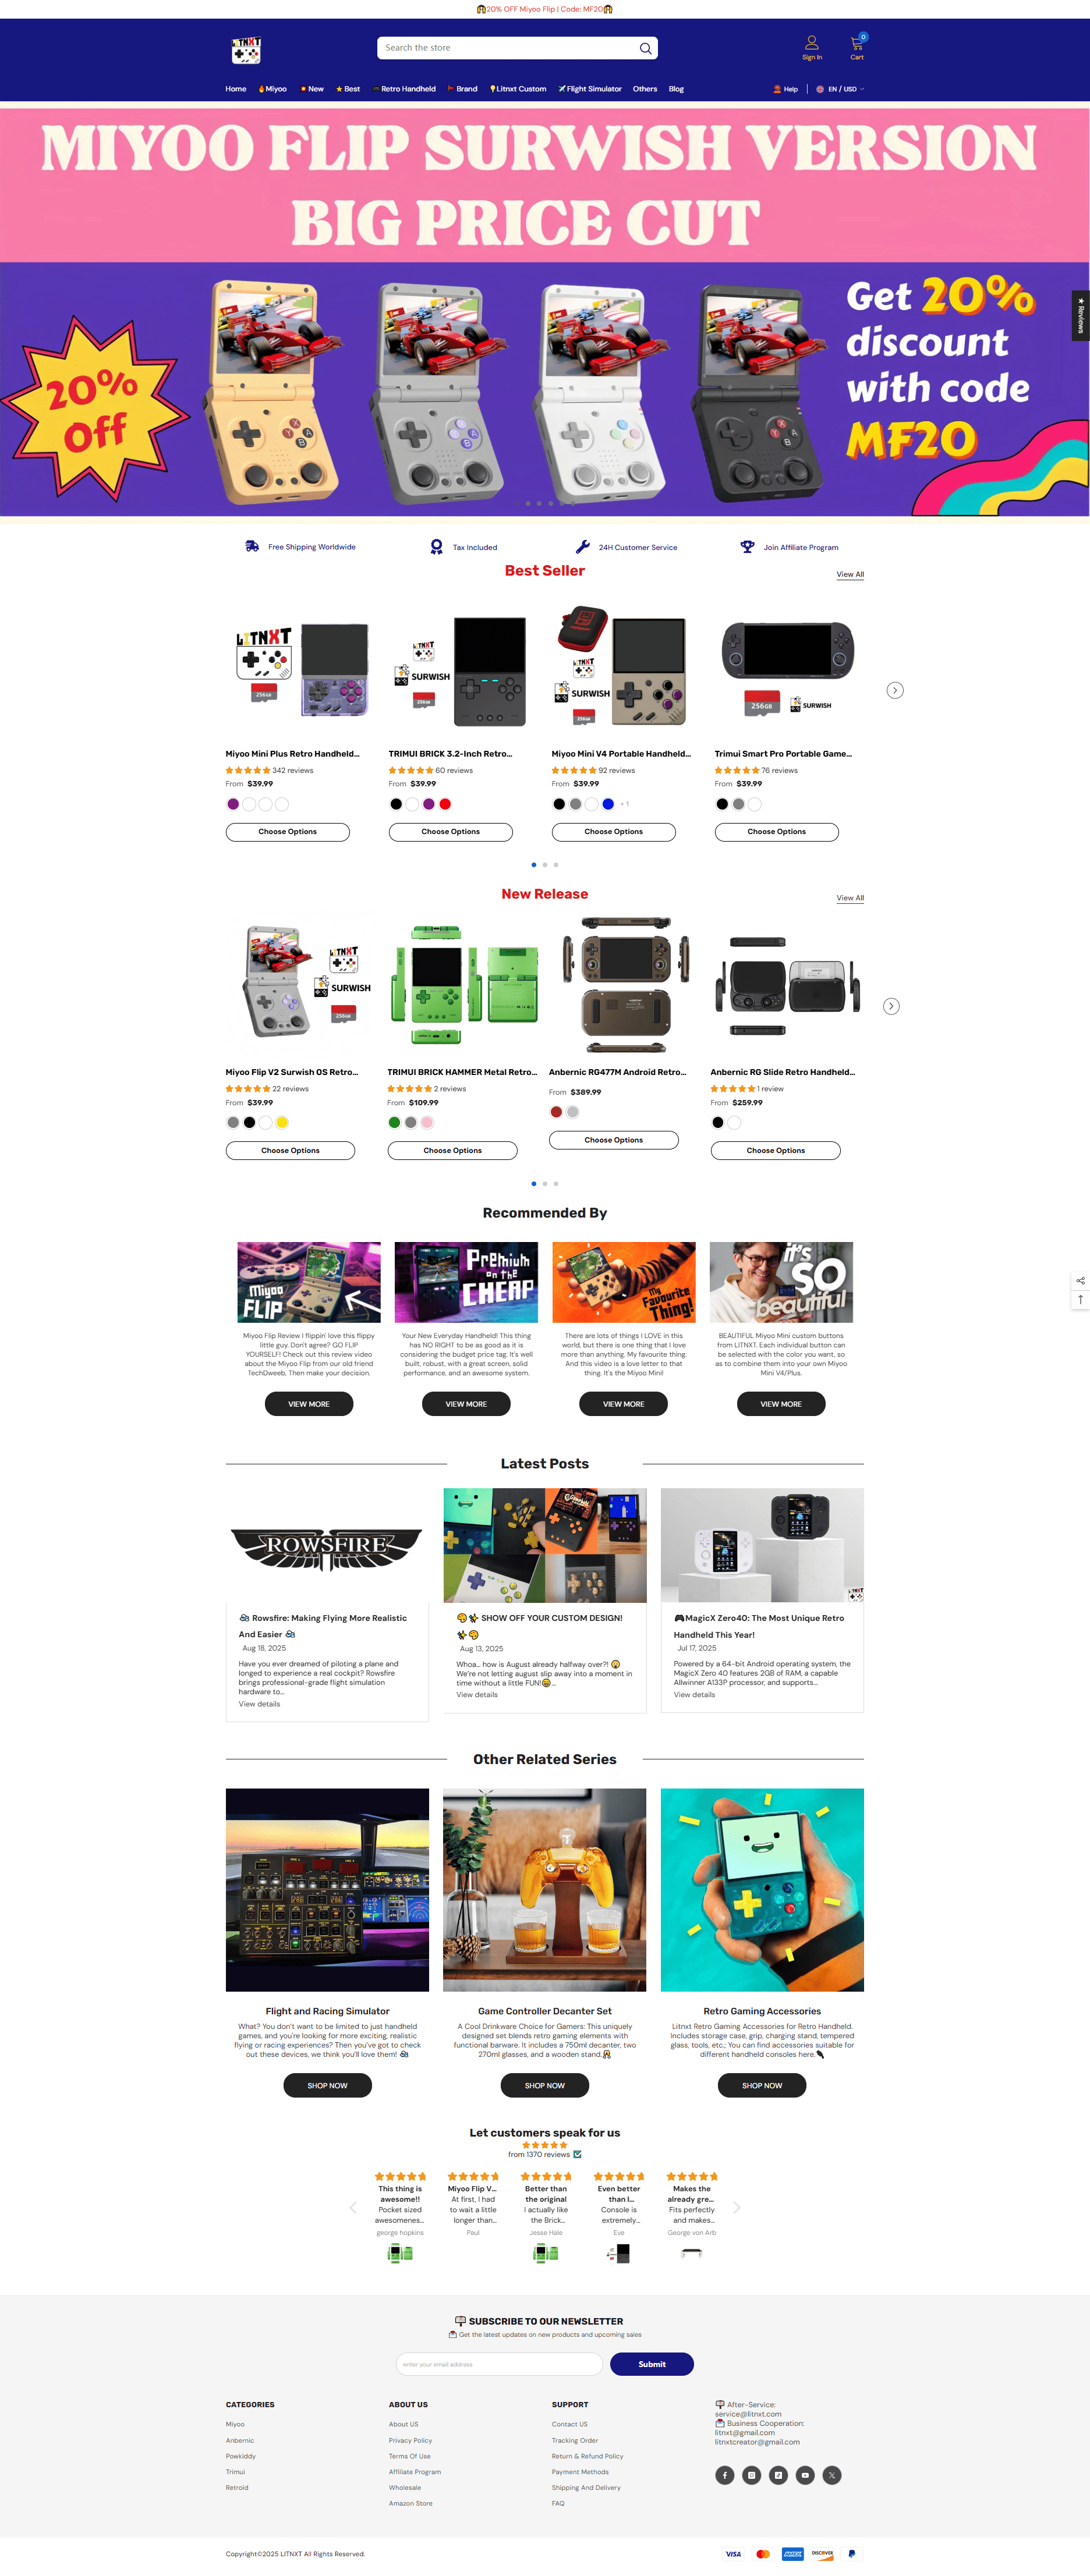Open the Retro Handheld menu item
Screen dimensions: 1090x2576
click(404, 89)
